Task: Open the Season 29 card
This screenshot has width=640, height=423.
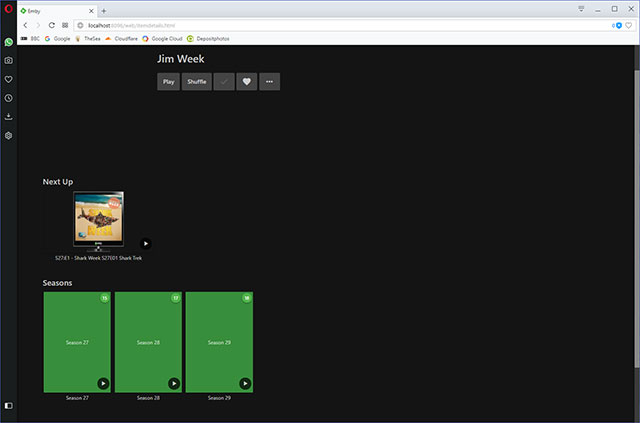Action: click(x=219, y=342)
